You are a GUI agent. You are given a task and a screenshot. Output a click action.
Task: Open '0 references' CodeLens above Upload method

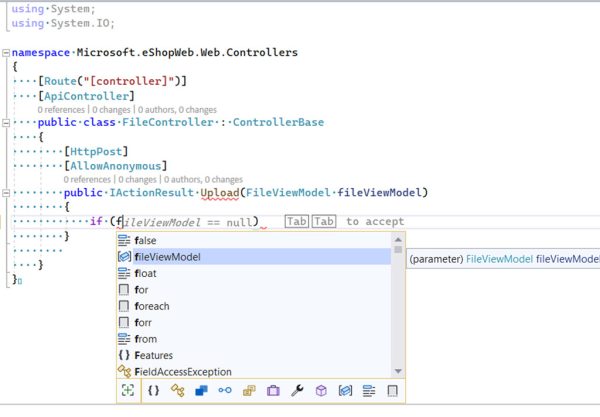(87, 179)
